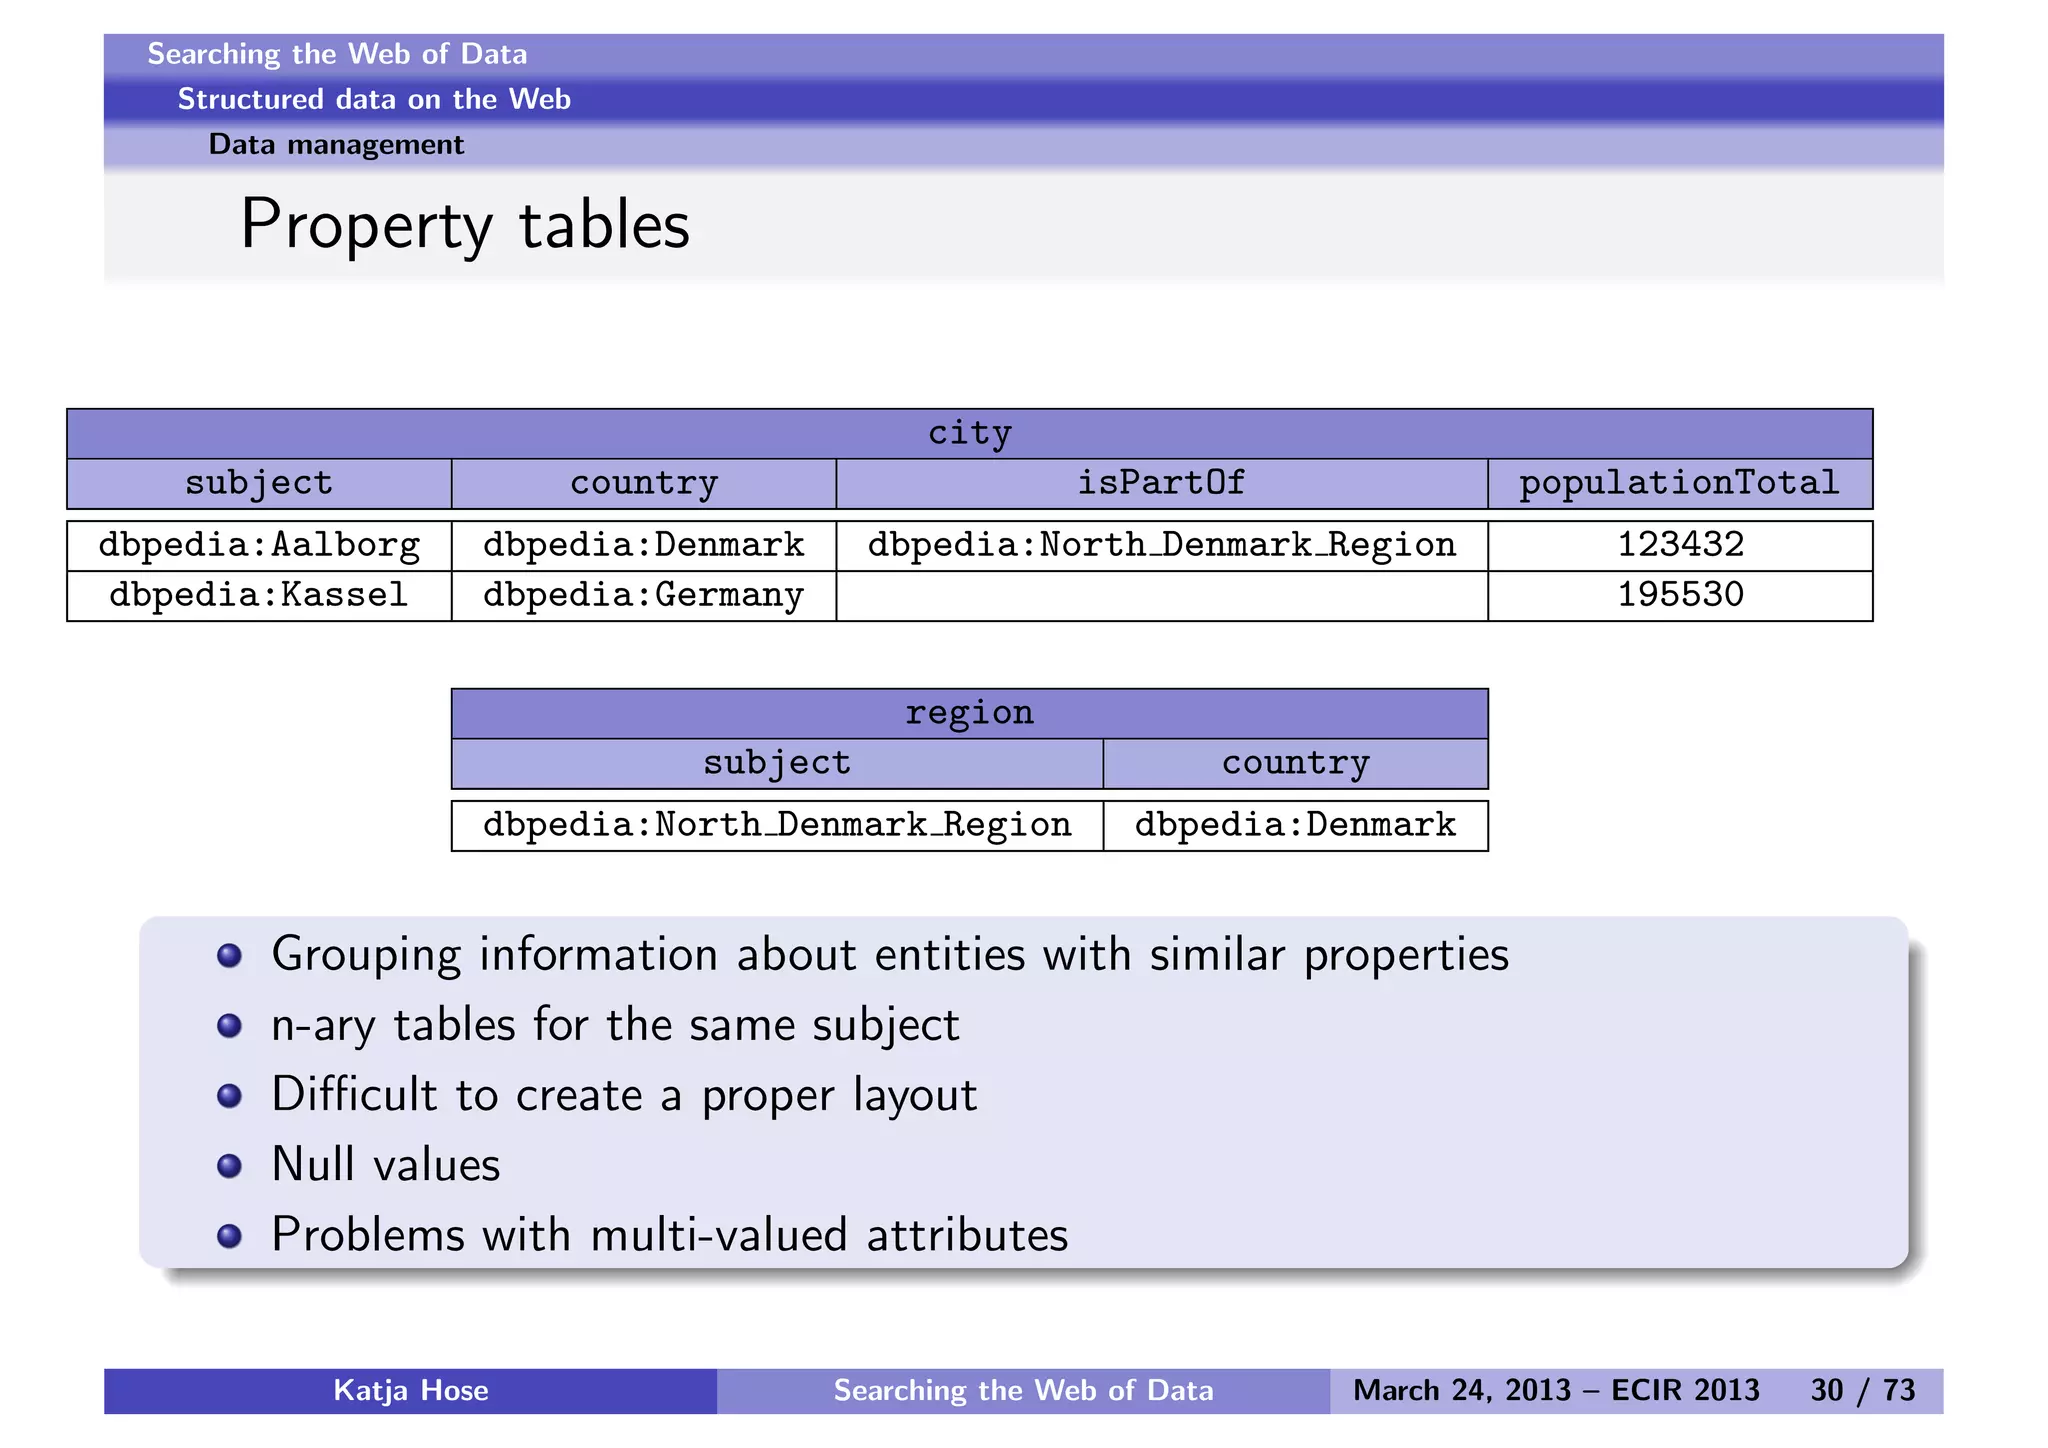Click footer title 'Searching the Web of Data'

(1024, 1391)
